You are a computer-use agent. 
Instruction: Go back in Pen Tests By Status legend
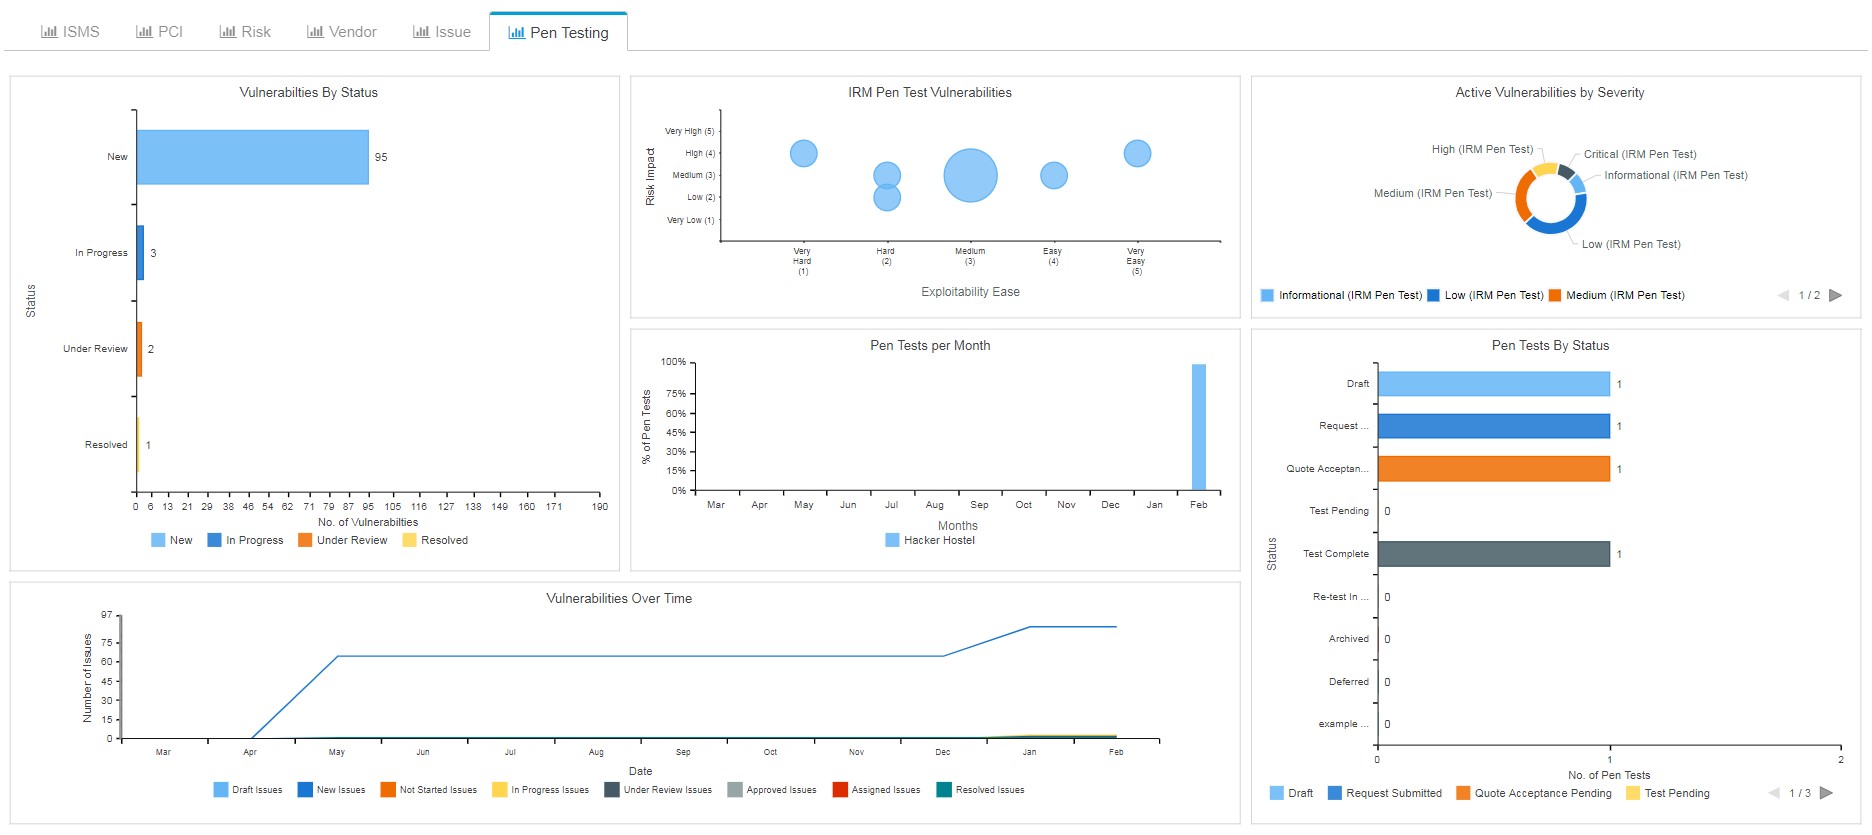click(1774, 793)
